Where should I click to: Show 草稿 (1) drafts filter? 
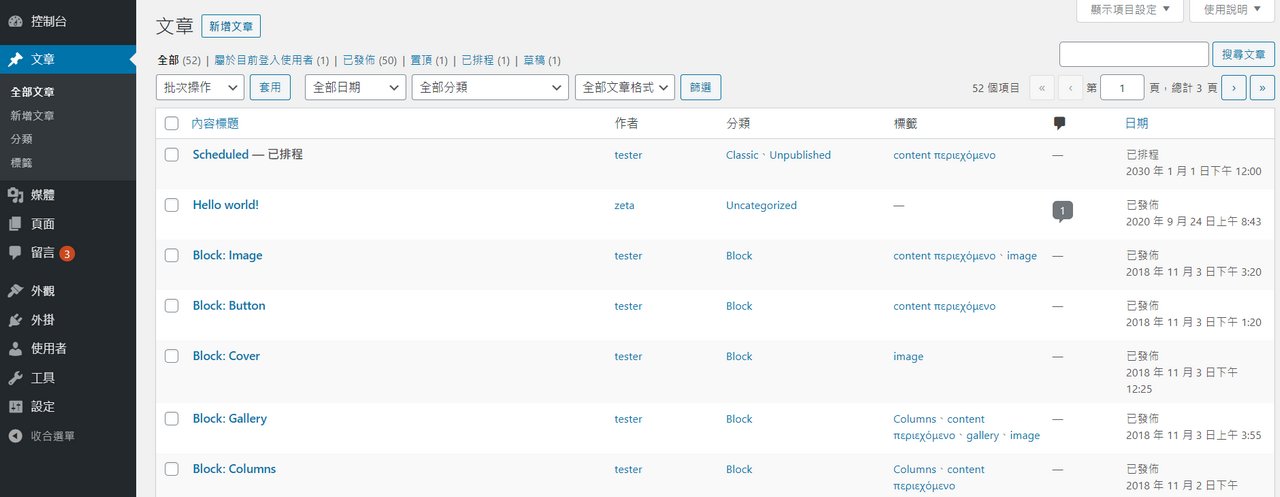[542, 61]
